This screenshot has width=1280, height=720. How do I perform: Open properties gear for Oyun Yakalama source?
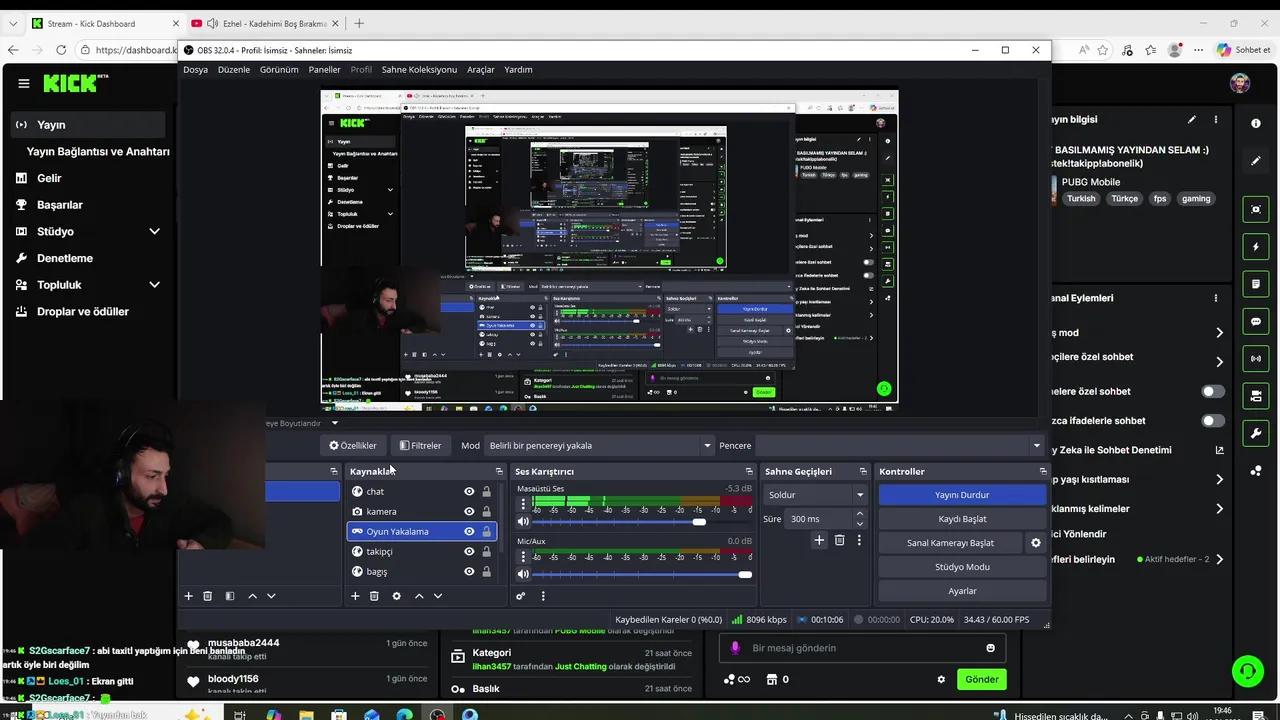(x=396, y=595)
